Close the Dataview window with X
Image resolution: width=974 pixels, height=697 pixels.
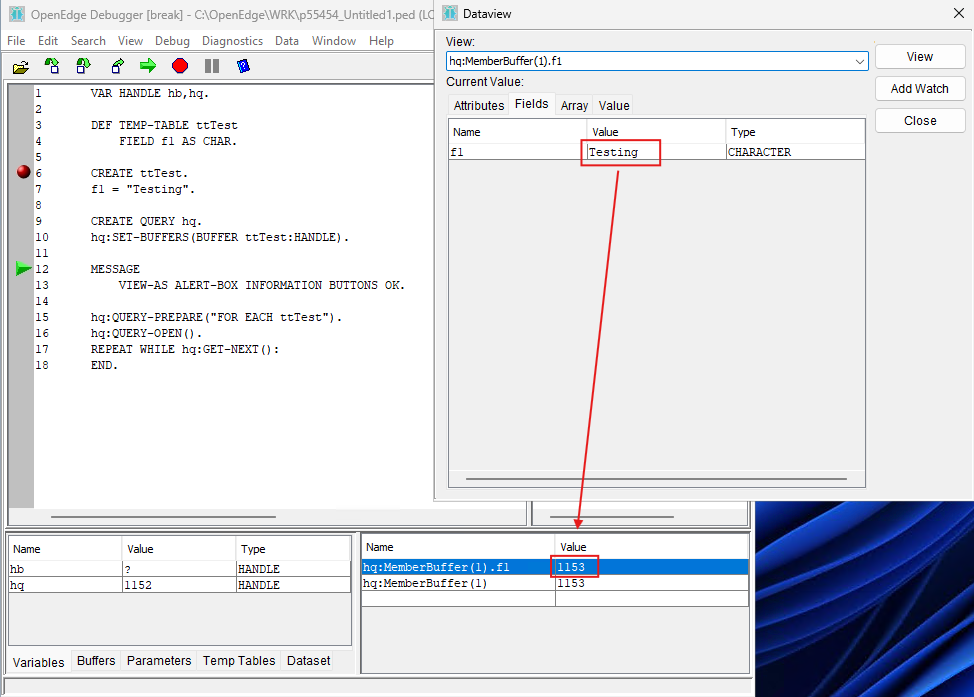958,13
